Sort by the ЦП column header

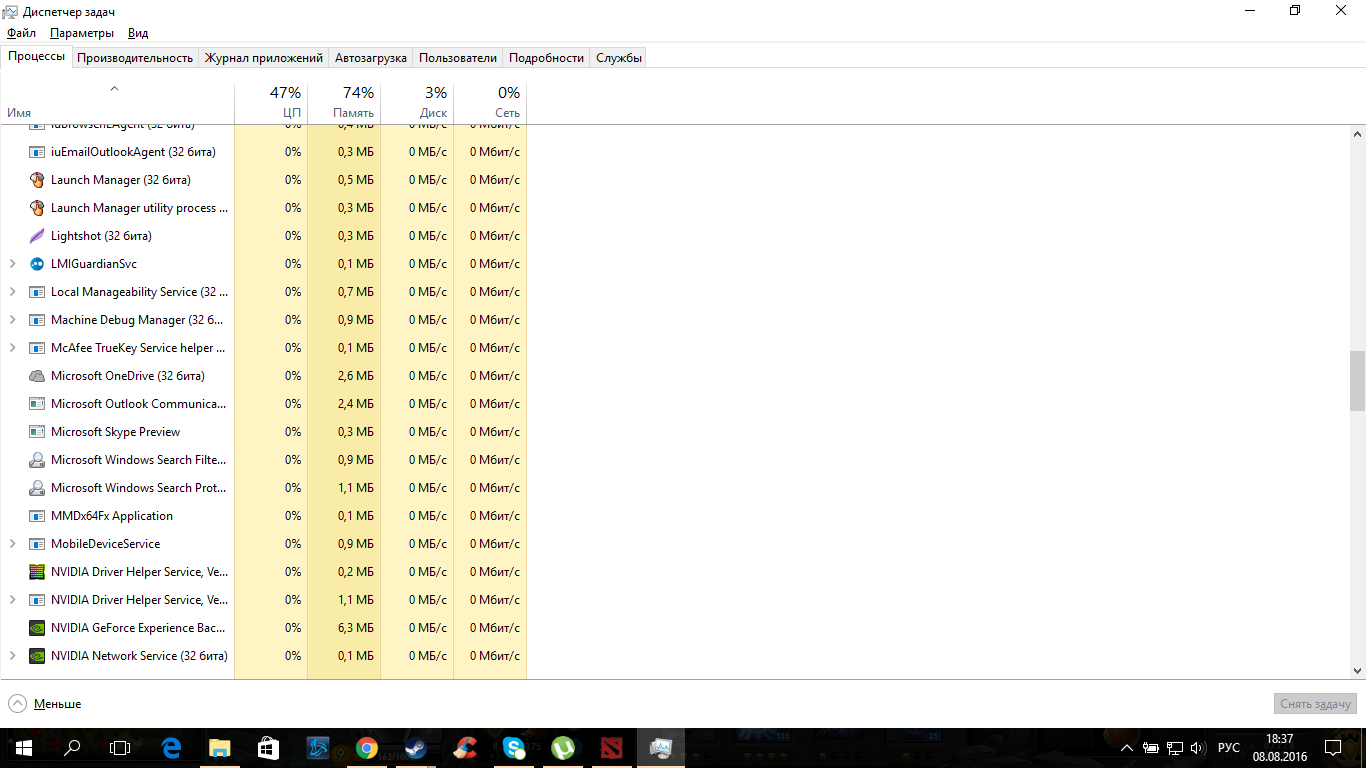(271, 102)
